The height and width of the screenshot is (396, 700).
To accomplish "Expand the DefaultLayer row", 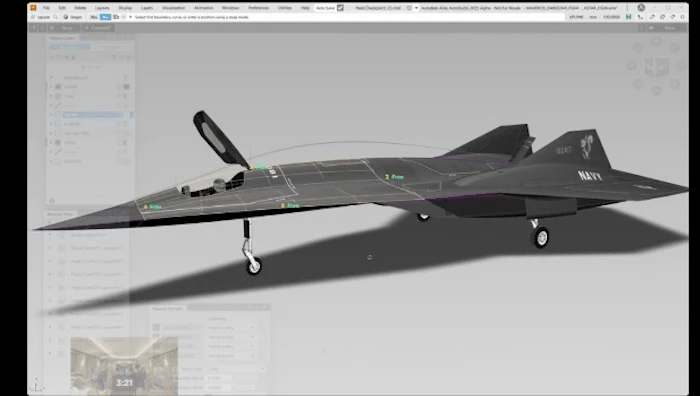I will (x=51, y=77).
